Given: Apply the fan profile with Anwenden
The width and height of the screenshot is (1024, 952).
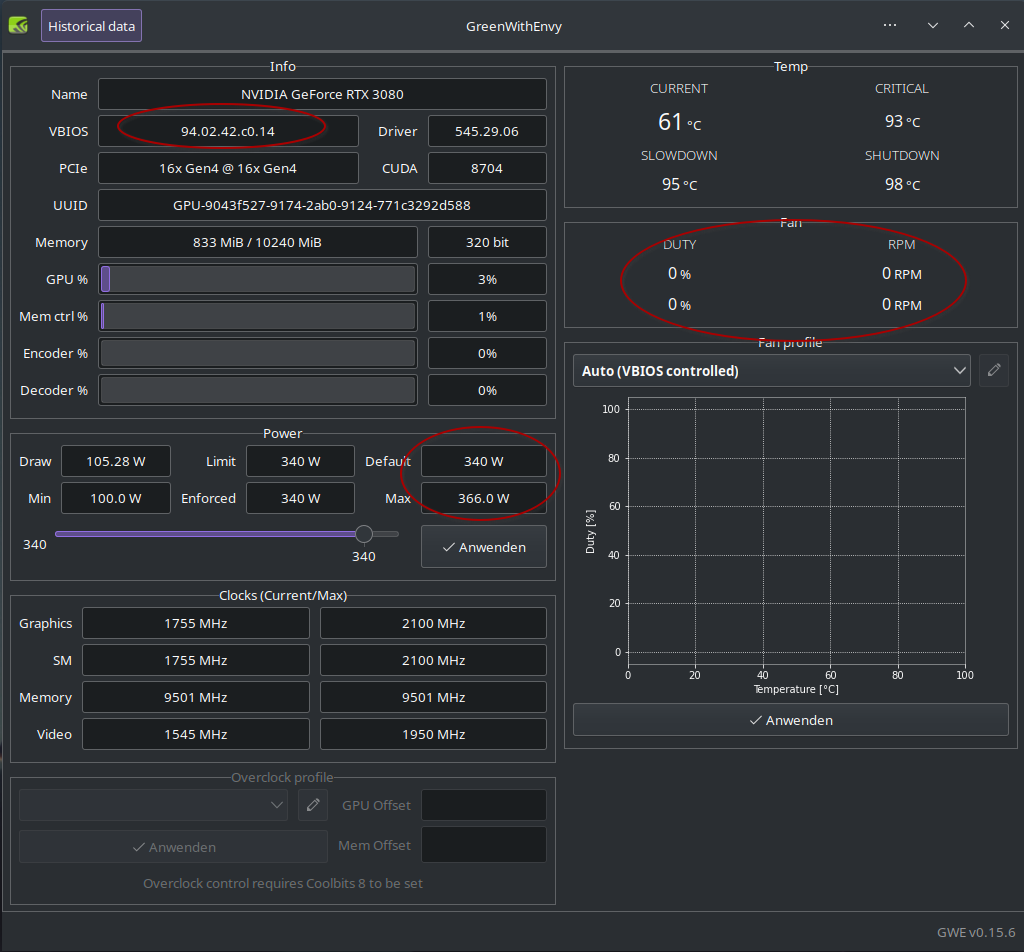Looking at the screenshot, I should [x=791, y=720].
